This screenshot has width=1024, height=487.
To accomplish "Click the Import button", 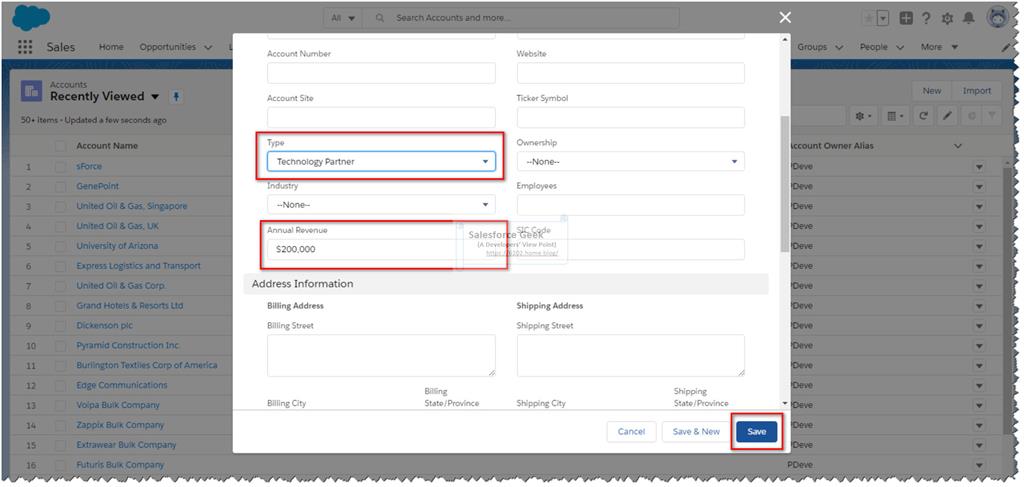I will point(977,91).
